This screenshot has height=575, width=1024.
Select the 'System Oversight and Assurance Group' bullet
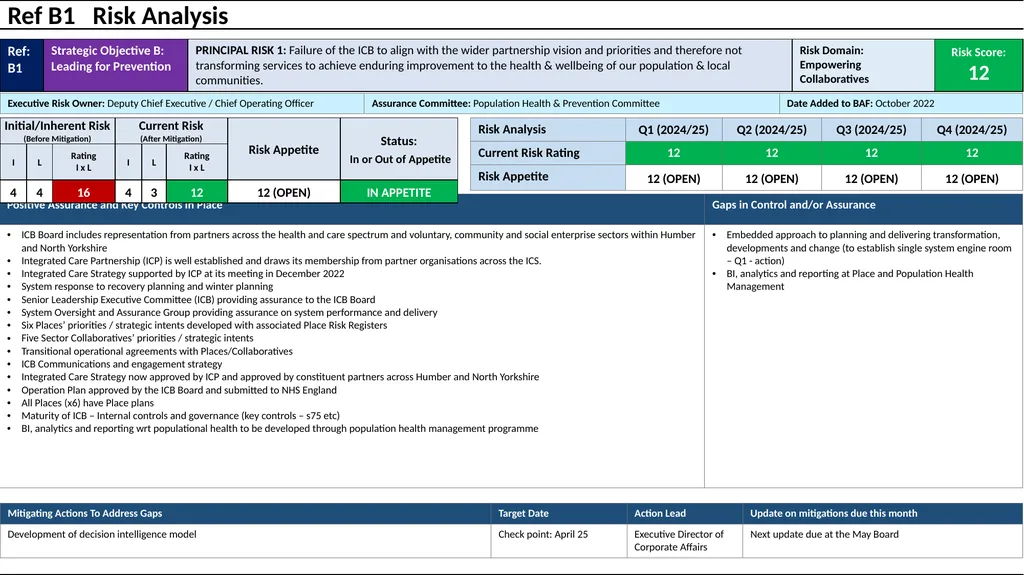[x=229, y=312]
